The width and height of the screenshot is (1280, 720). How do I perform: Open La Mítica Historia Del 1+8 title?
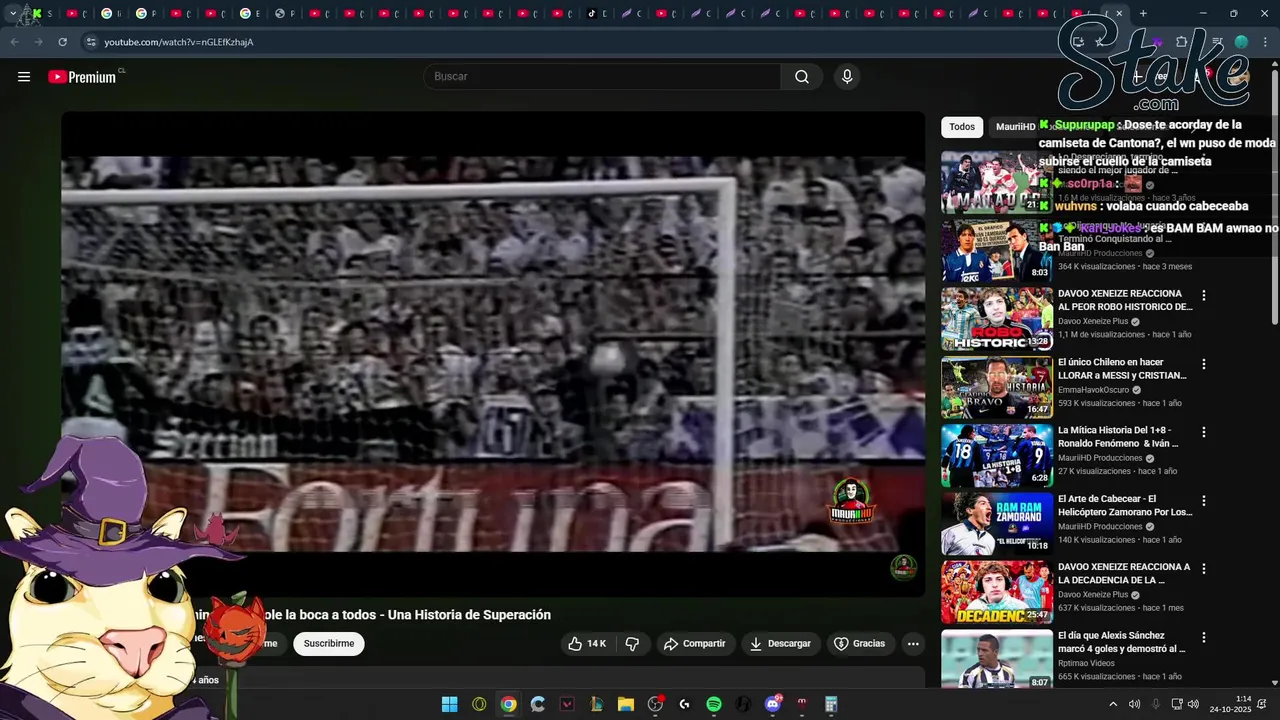point(1118,437)
